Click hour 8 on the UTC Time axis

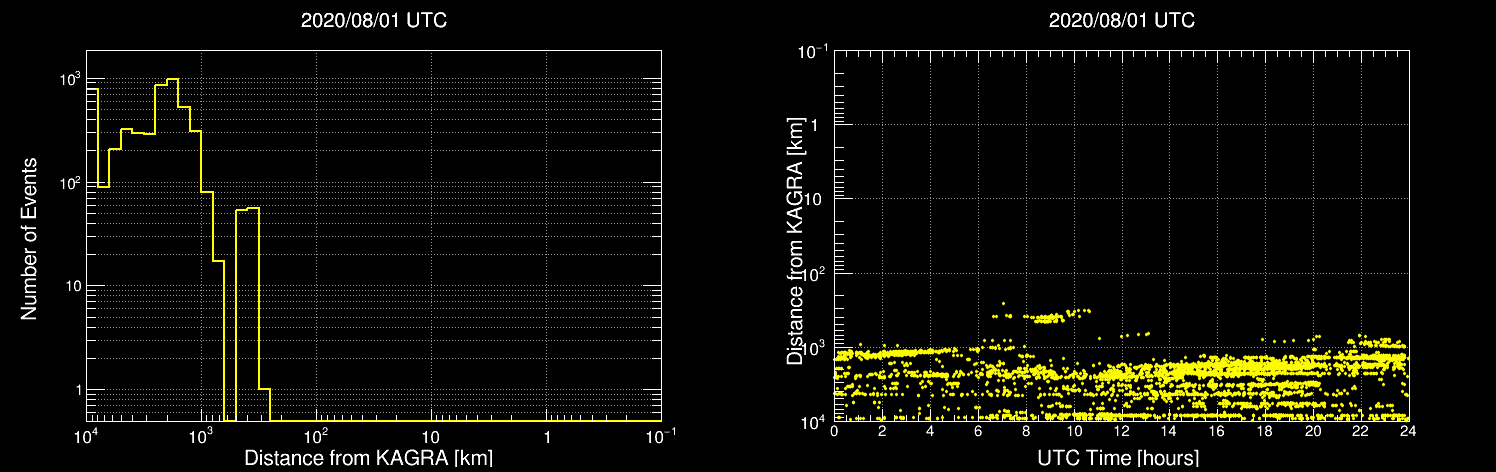(1026, 432)
